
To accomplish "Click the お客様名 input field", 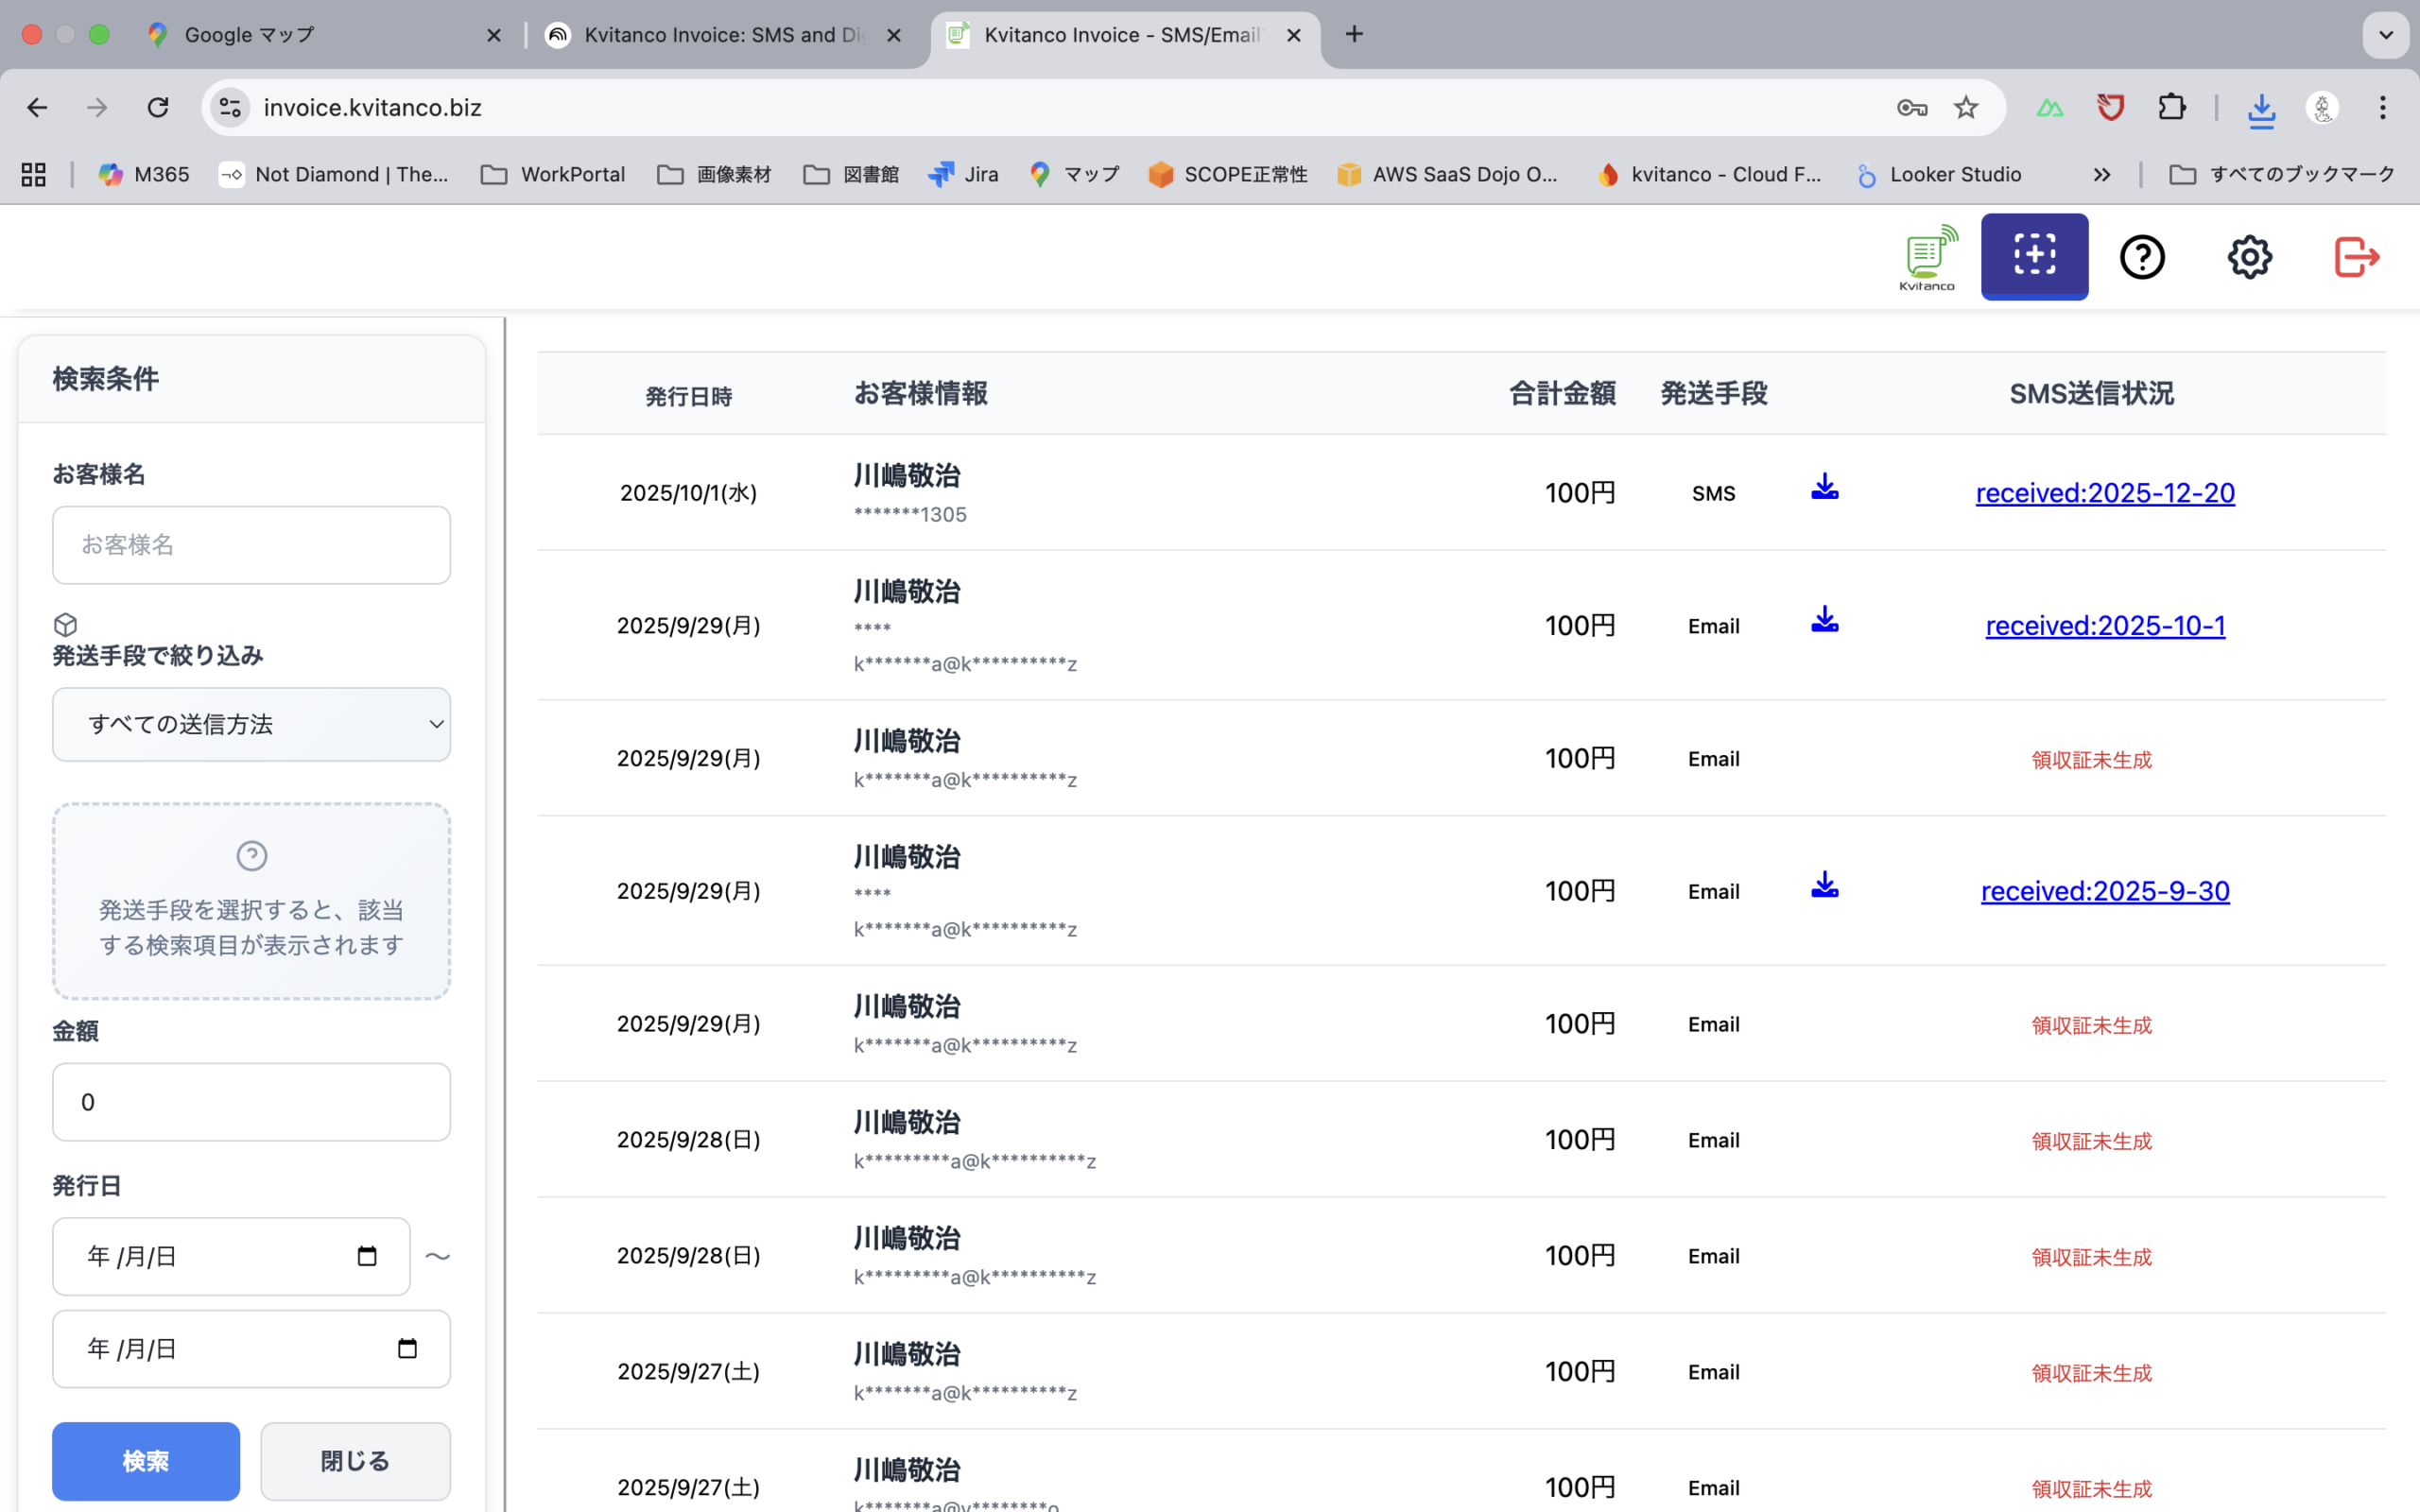I will 251,545.
